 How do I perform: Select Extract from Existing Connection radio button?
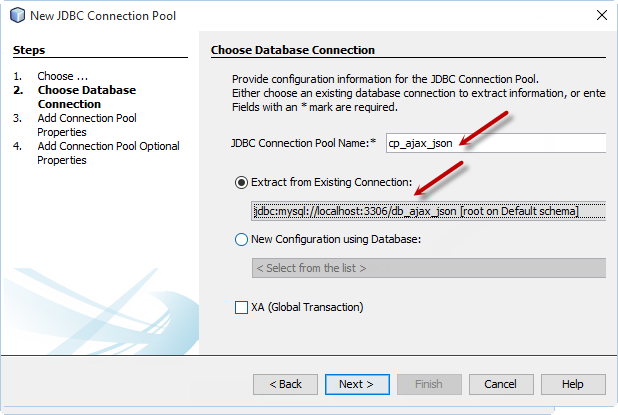[x=241, y=182]
